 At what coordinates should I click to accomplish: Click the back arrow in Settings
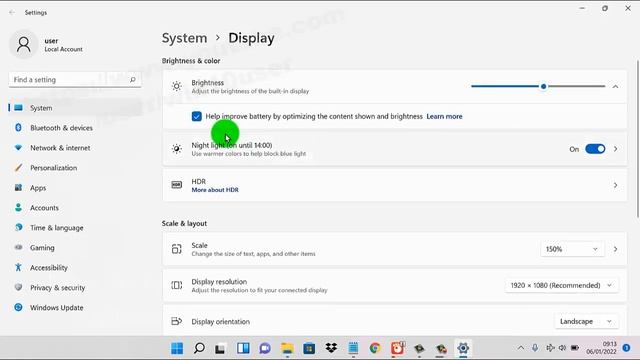pyautogui.click(x=12, y=13)
